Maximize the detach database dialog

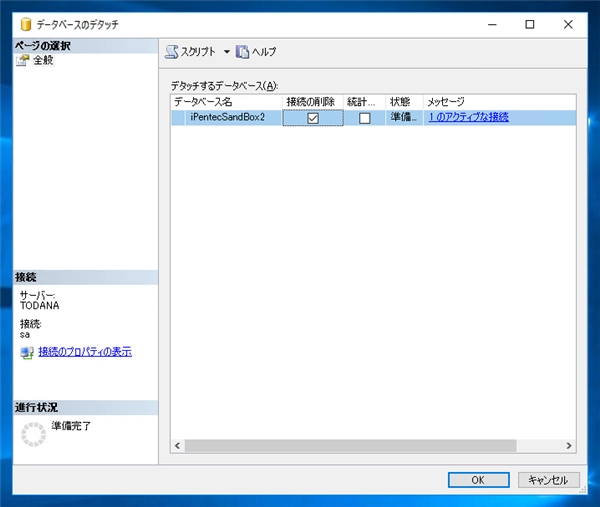click(x=530, y=24)
